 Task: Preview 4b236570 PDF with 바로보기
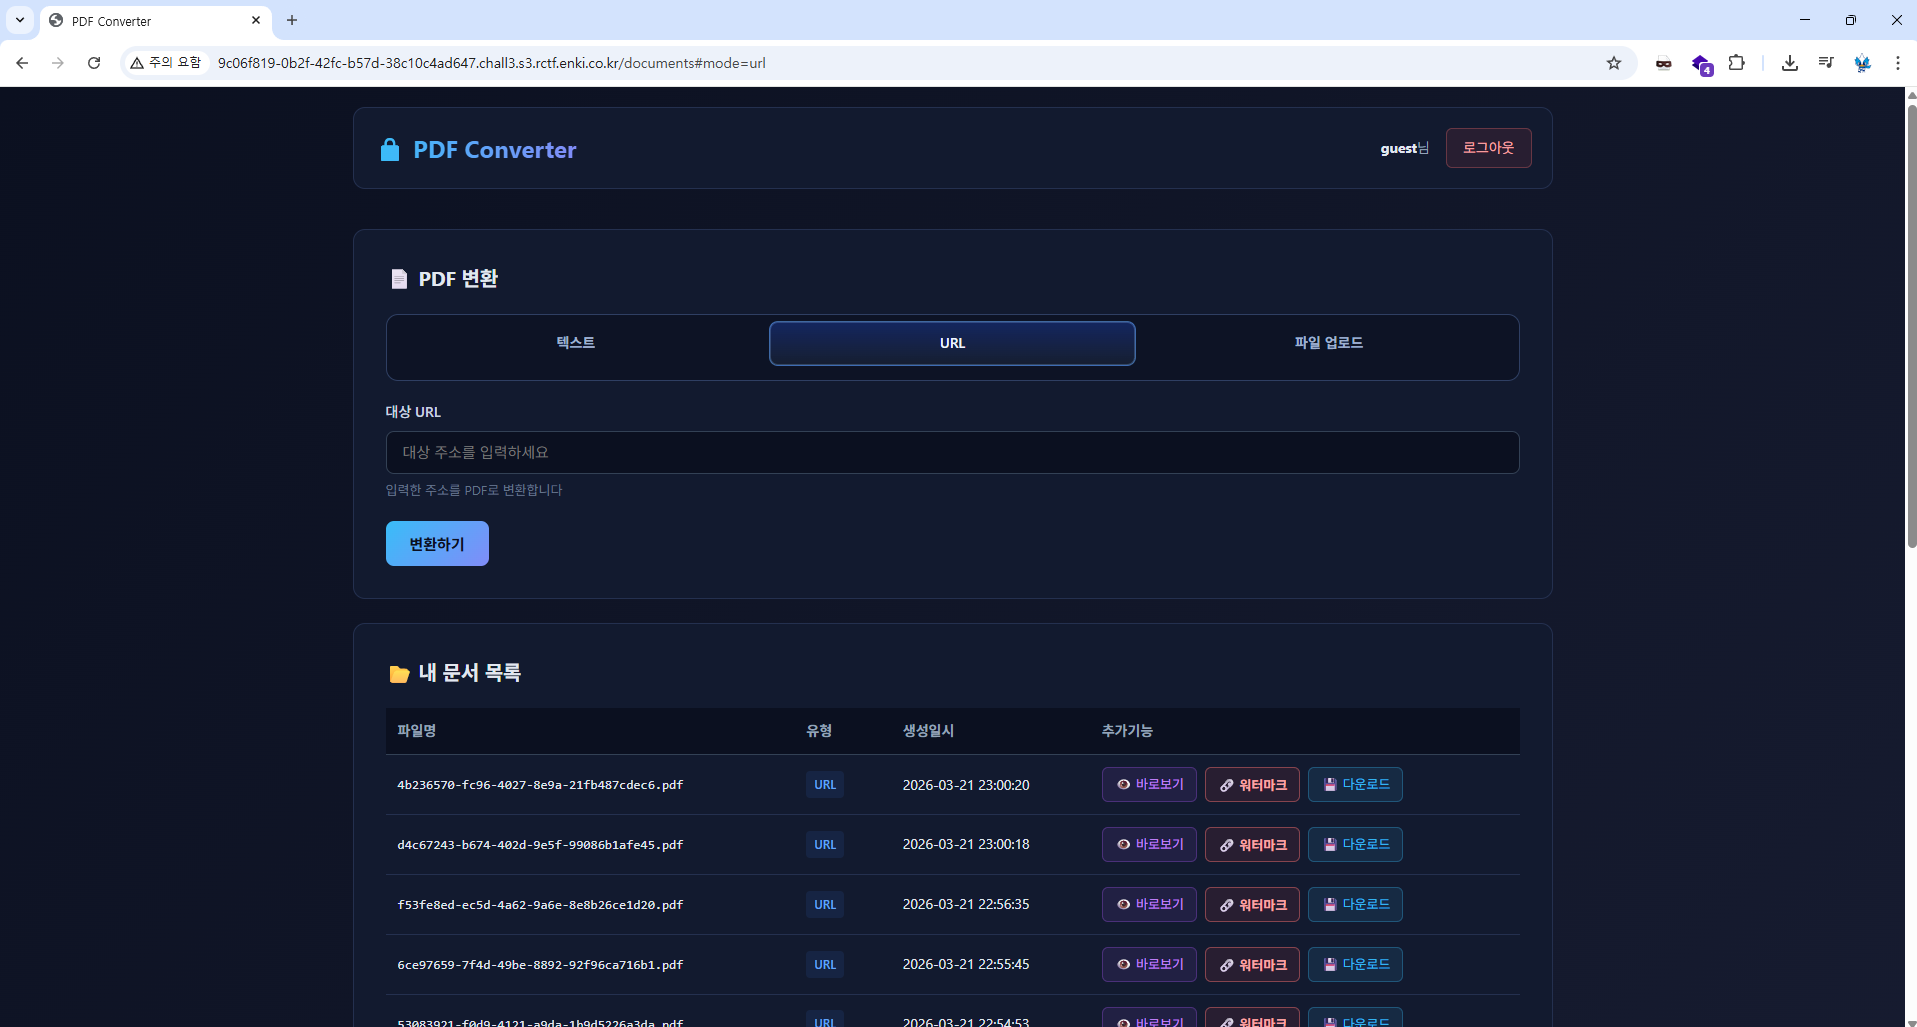1149,785
